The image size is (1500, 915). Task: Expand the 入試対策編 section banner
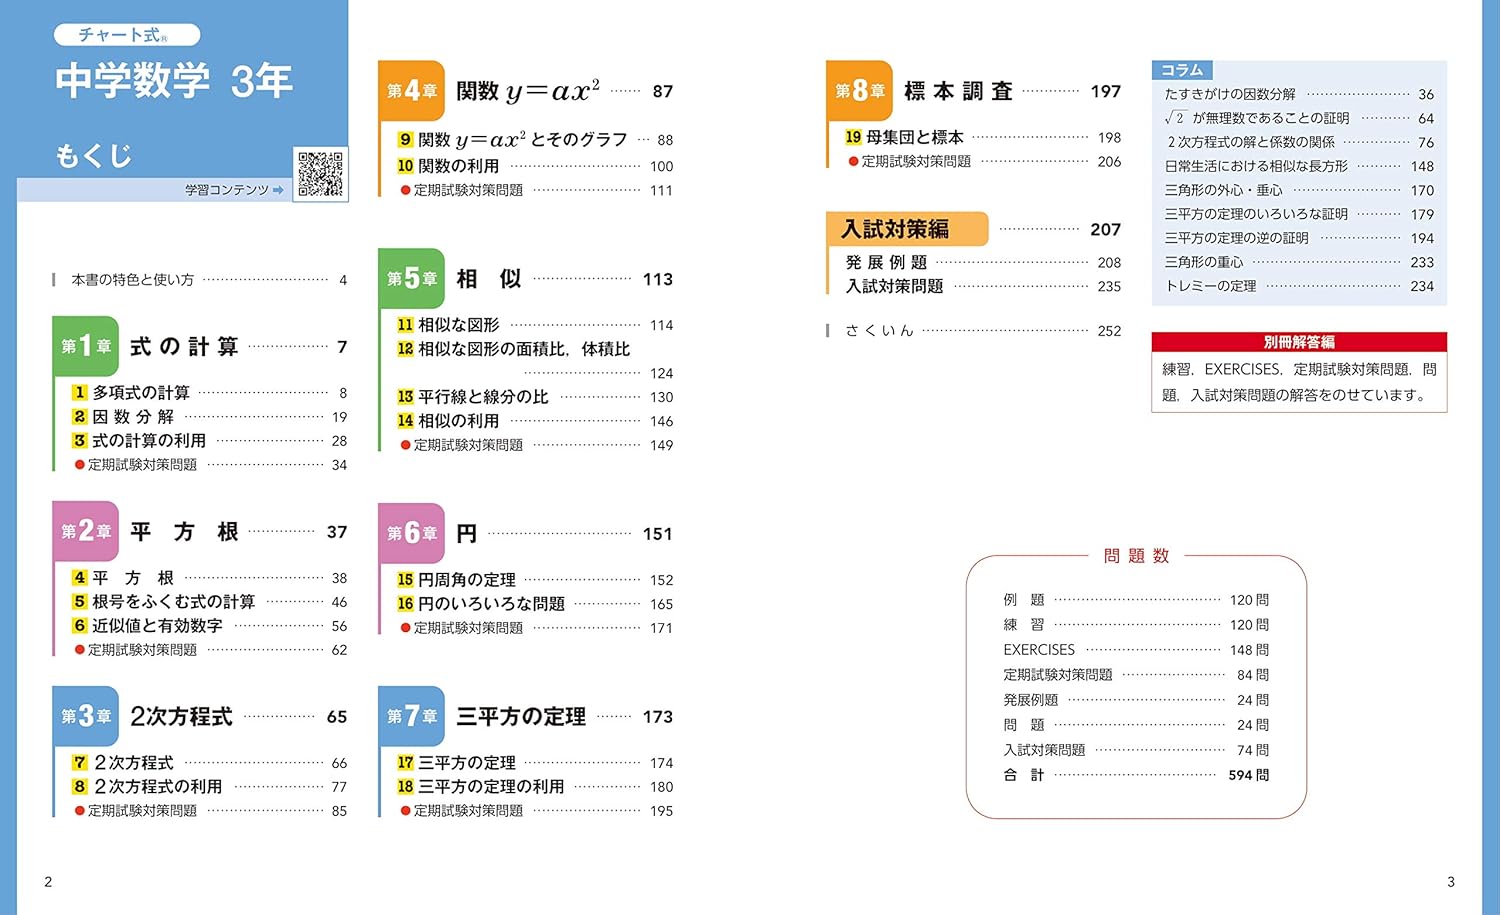907,228
